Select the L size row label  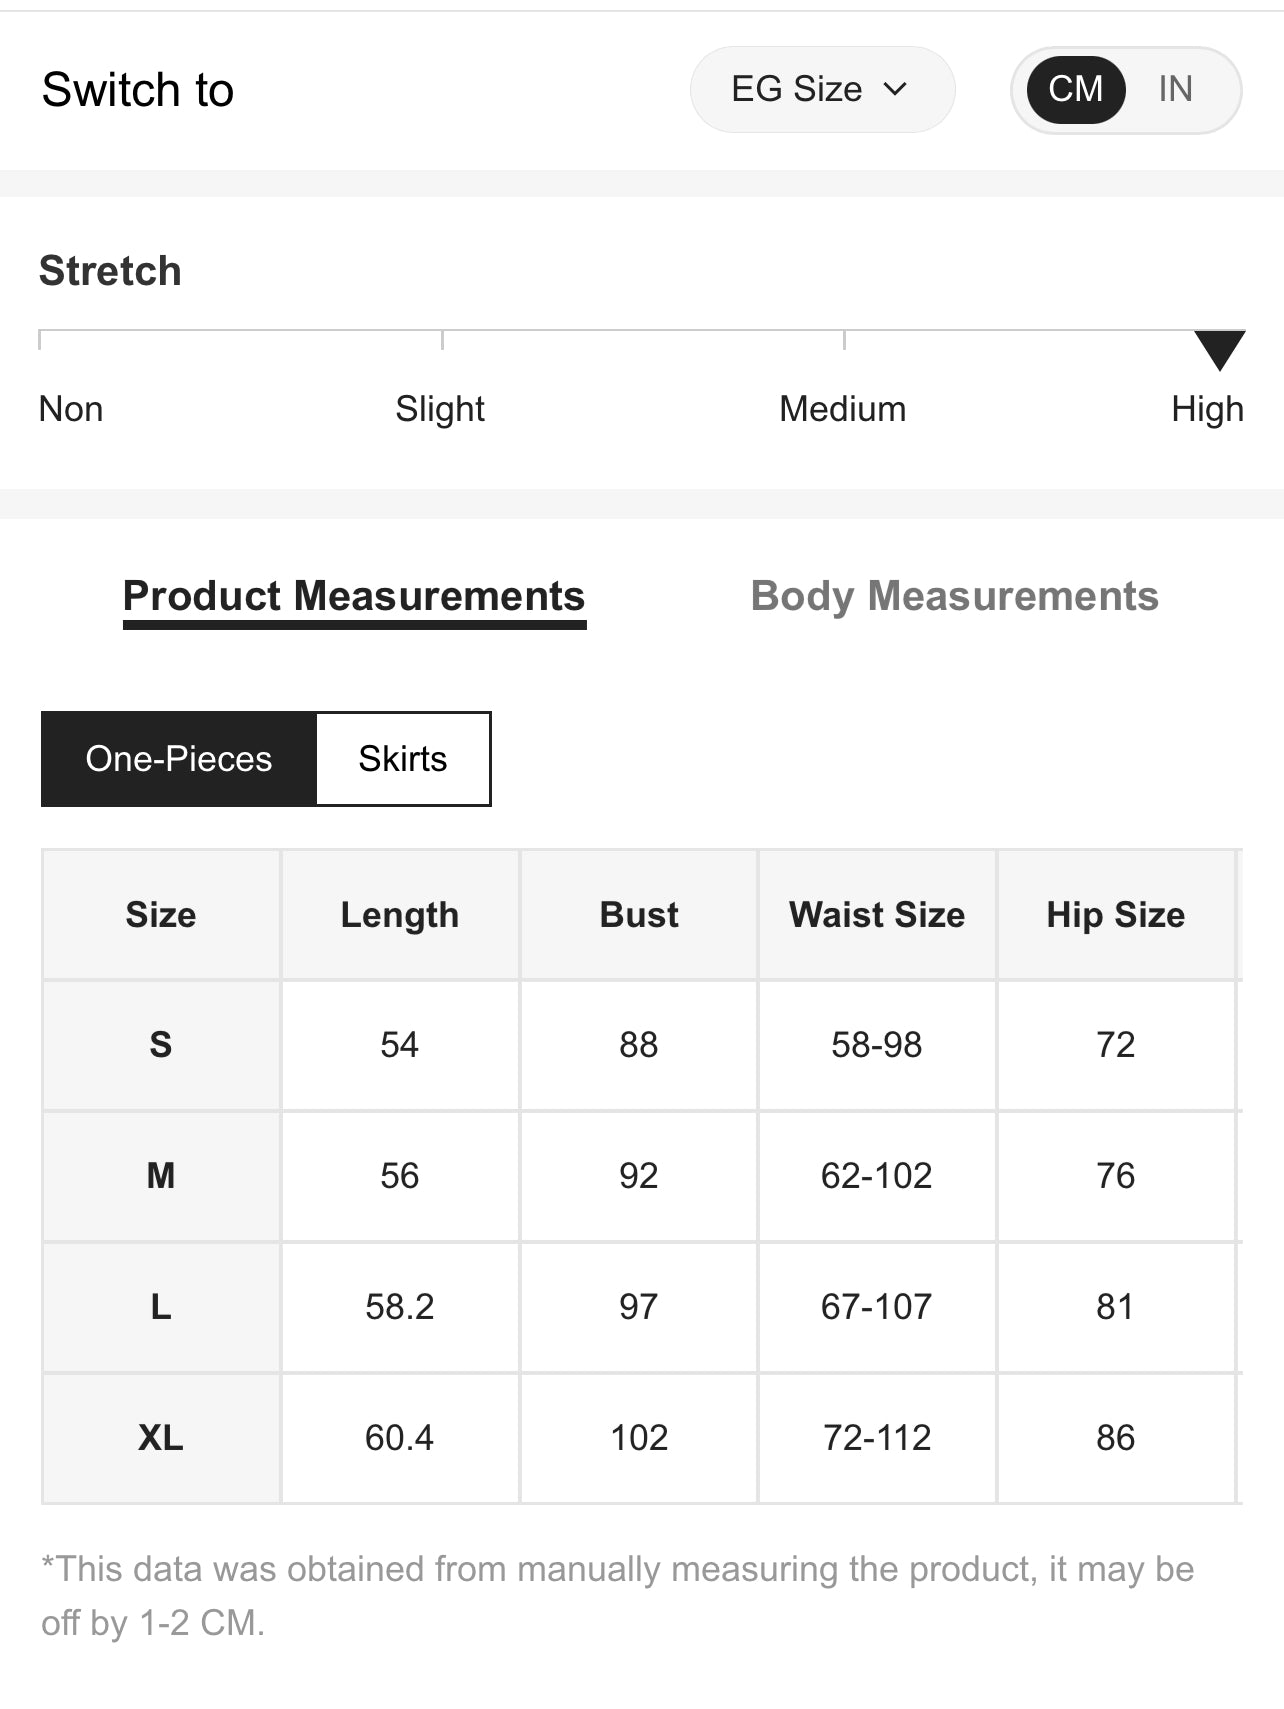(x=161, y=1307)
